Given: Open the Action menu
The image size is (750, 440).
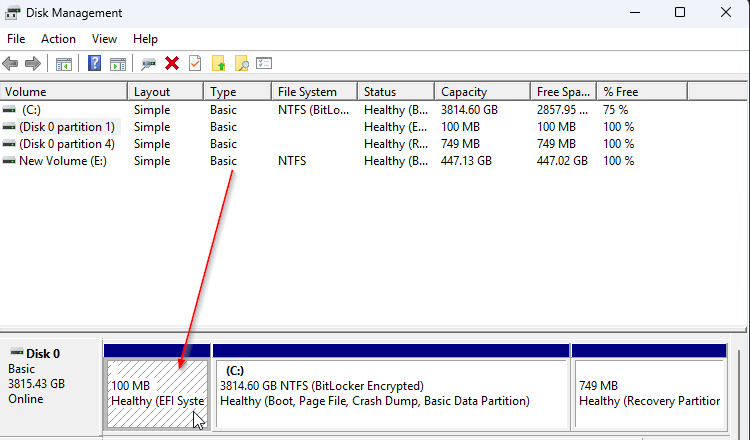Looking at the screenshot, I should pos(58,39).
